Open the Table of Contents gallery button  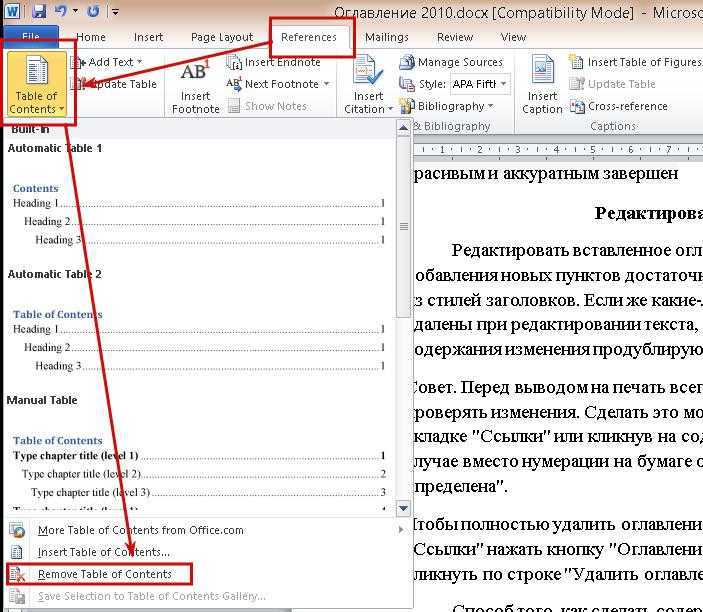(x=37, y=84)
